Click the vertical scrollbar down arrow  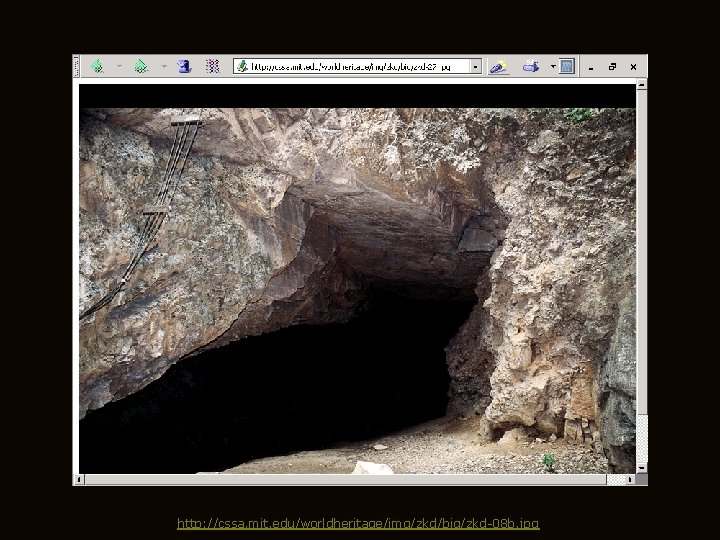641,468
